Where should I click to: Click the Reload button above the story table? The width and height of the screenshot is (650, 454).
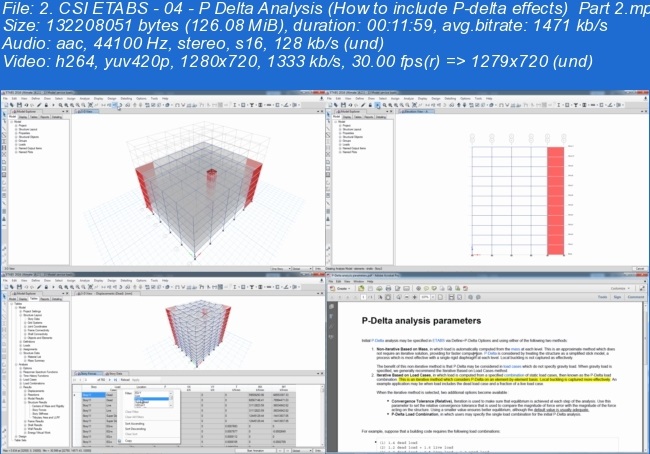[x=125, y=380]
